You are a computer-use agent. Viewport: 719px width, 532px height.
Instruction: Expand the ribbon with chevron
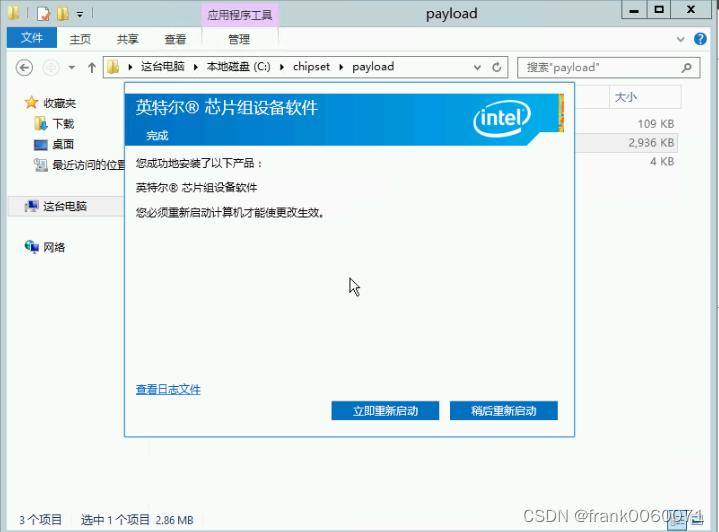pos(680,39)
